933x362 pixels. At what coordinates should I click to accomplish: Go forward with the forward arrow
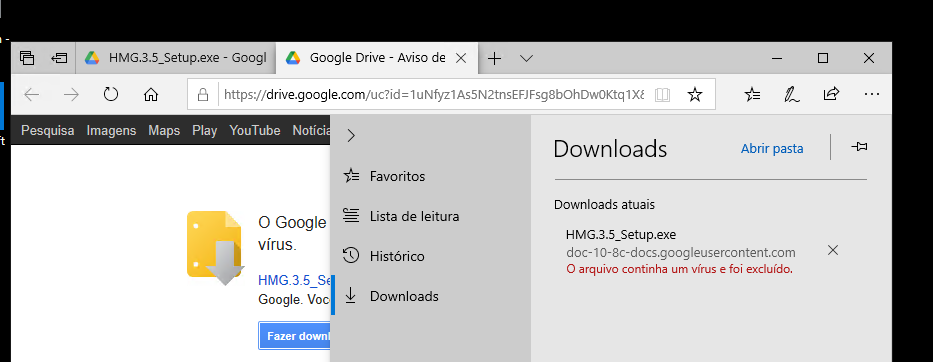(71, 95)
